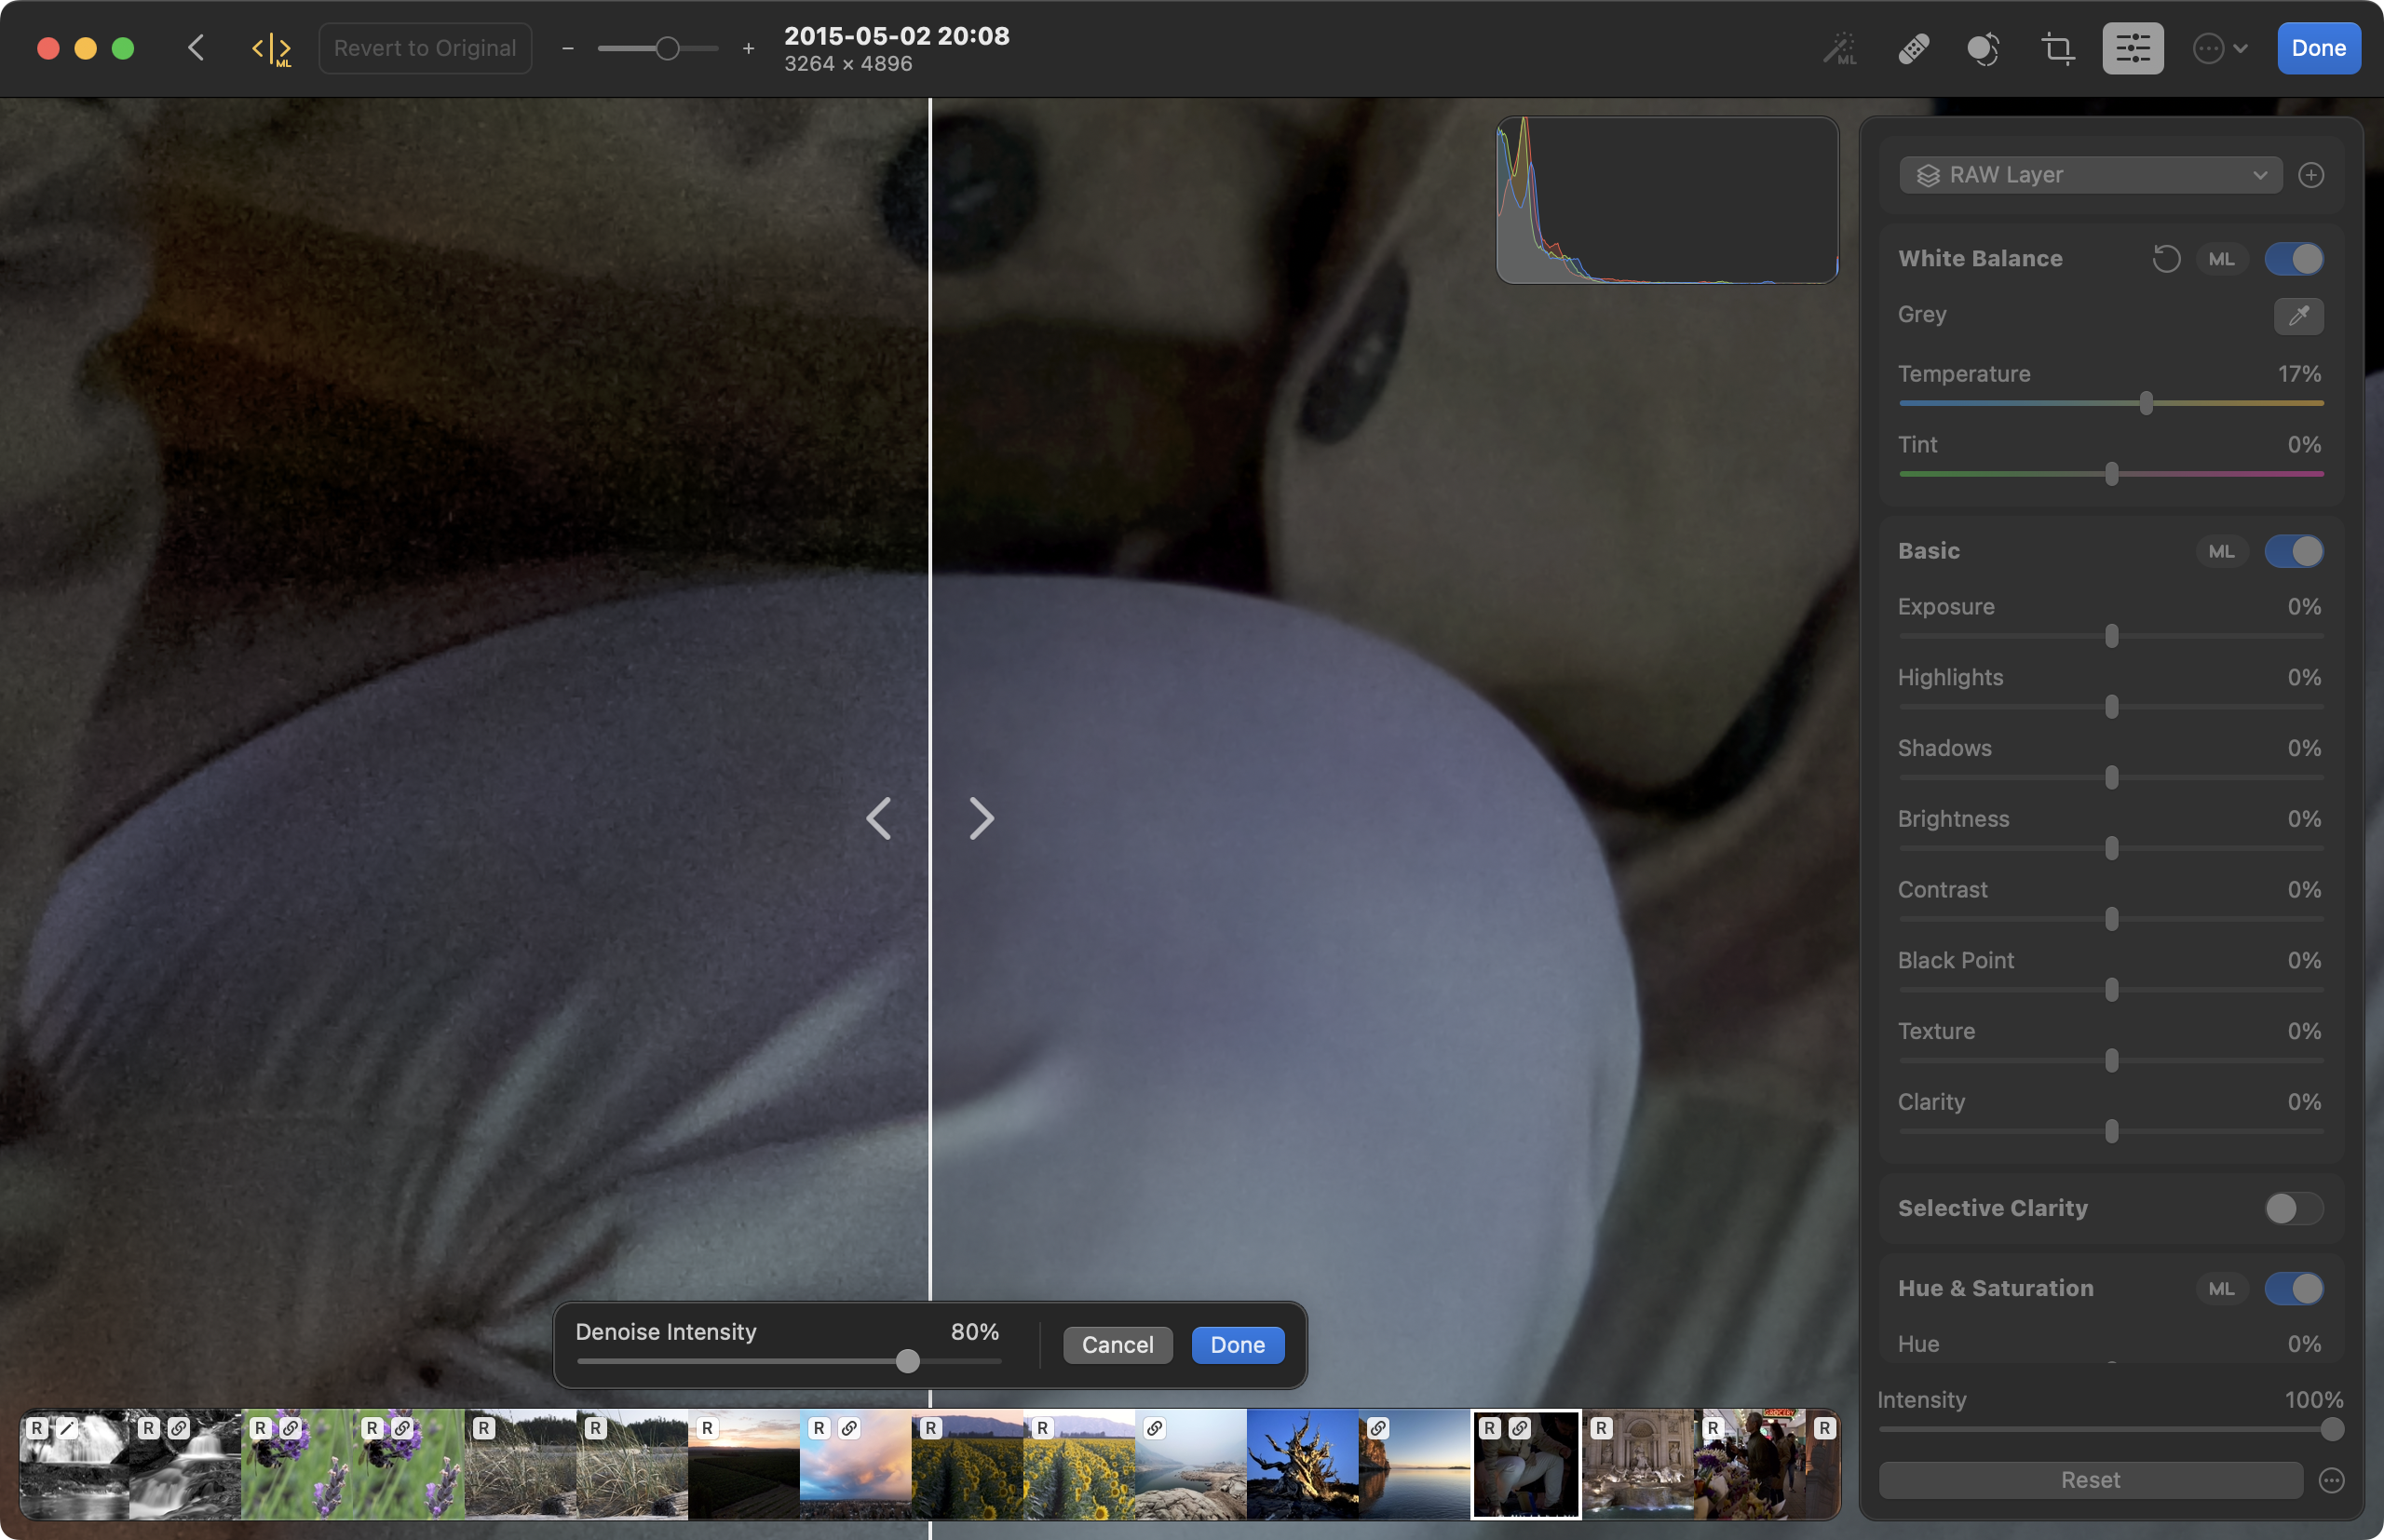Click the Clarity slider handle
Screen dimensions: 2384x1540
click(x=2111, y=1131)
